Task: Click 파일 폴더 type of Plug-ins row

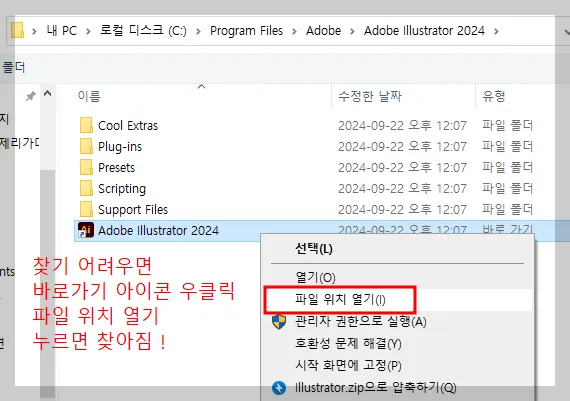Action: (x=507, y=147)
